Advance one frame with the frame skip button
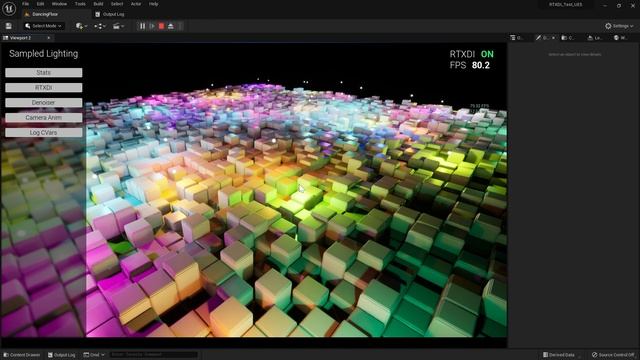 coord(152,26)
